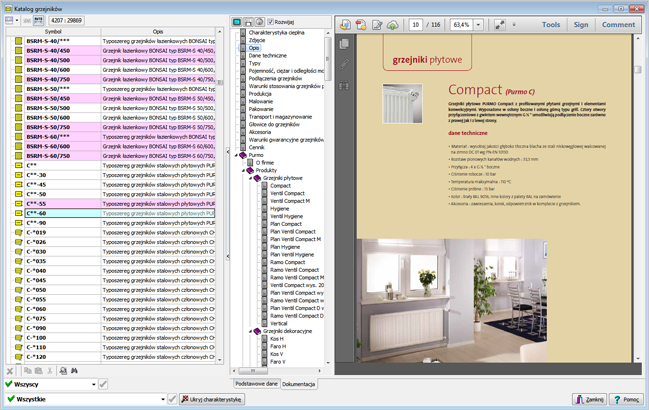The image size is (649, 410).
Task: Click the cut scissors icon below the table
Action: pyautogui.click(x=50, y=371)
